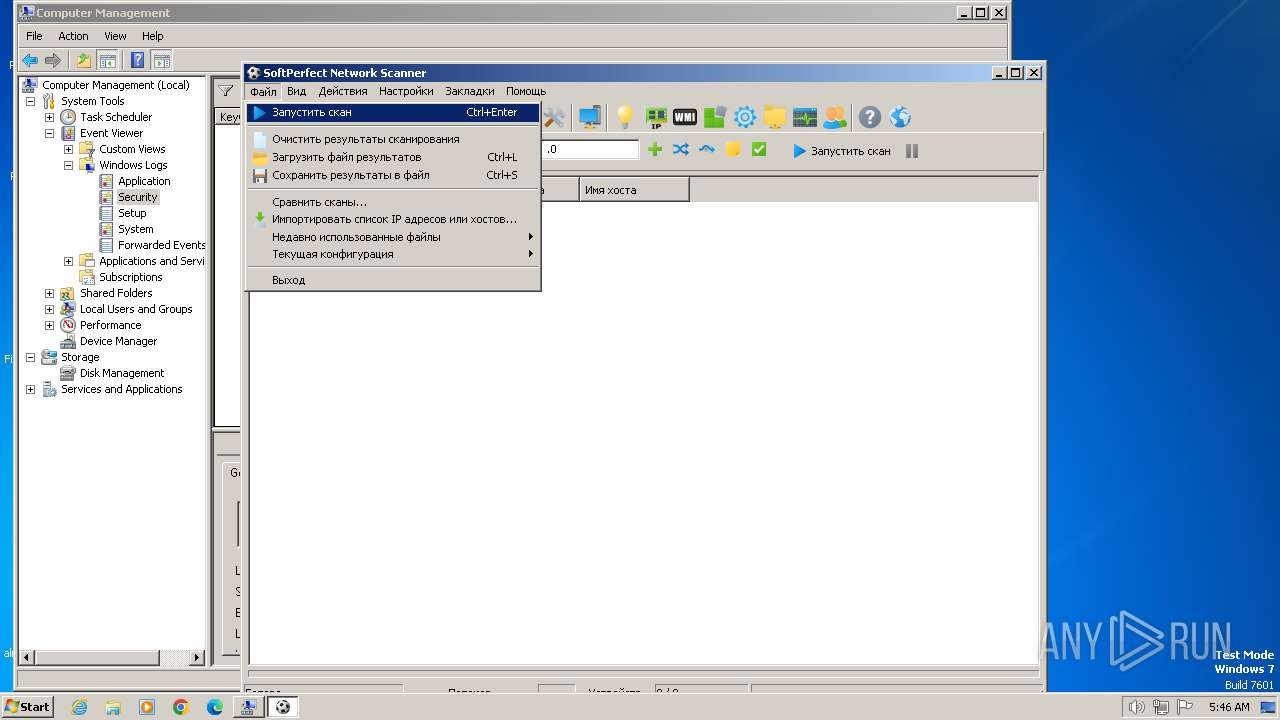Open the Закладки menu
The image size is (1280, 720).
click(x=470, y=91)
